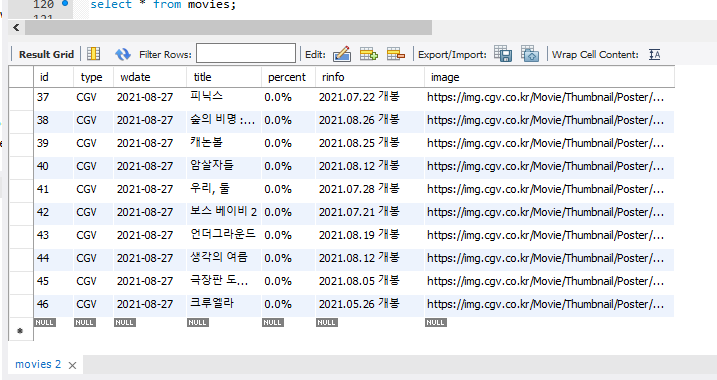Select the title cell 암살자들
The width and height of the screenshot is (717, 380).
224,166
